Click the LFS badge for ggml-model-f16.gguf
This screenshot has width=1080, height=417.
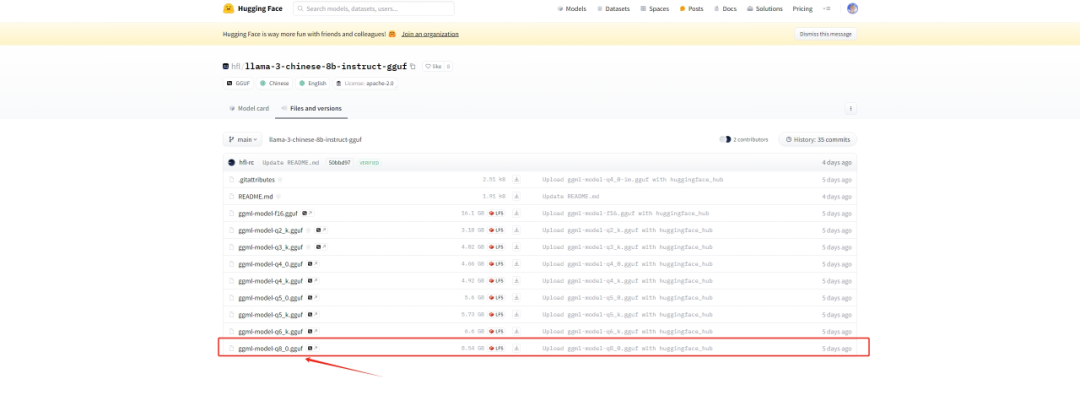pos(497,214)
